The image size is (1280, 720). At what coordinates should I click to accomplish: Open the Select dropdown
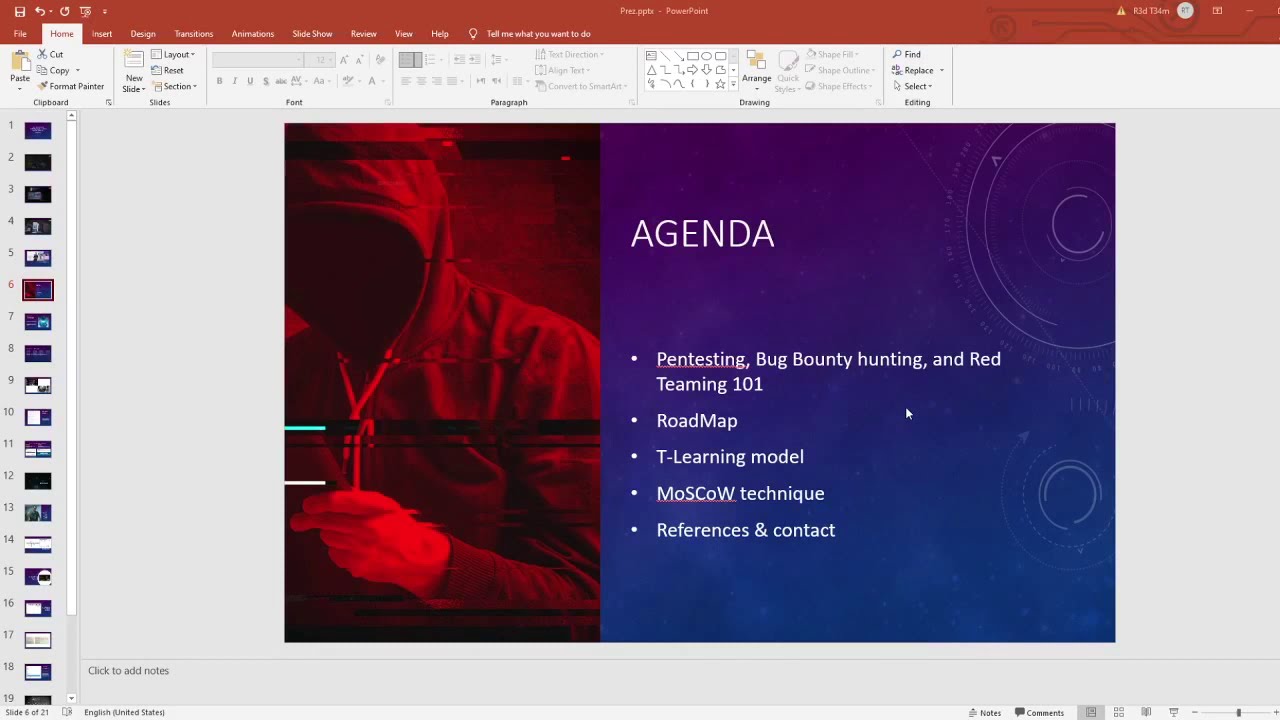(912, 86)
